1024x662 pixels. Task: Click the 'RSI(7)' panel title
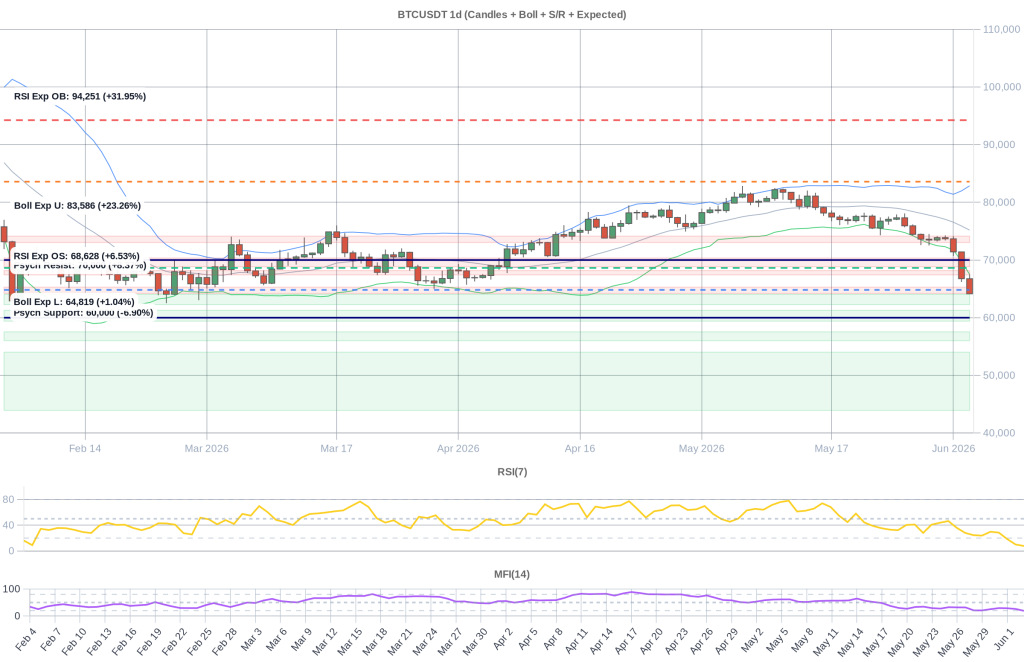[512, 471]
